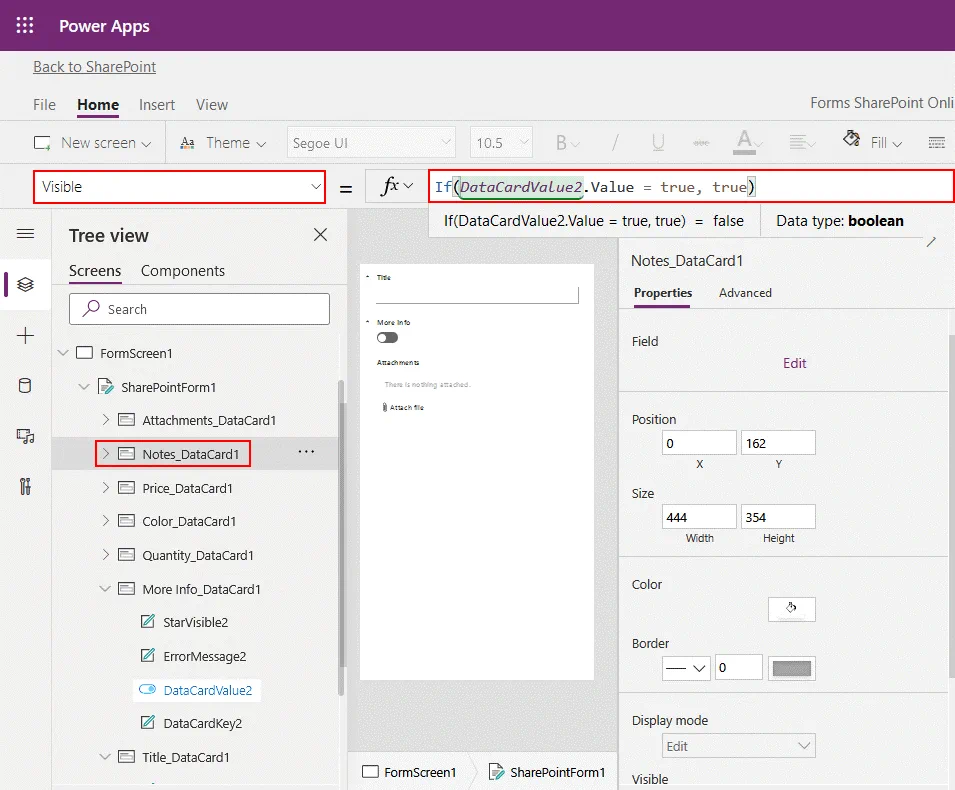Click the Edit link for Field
This screenshot has width=955, height=790.
(794, 363)
